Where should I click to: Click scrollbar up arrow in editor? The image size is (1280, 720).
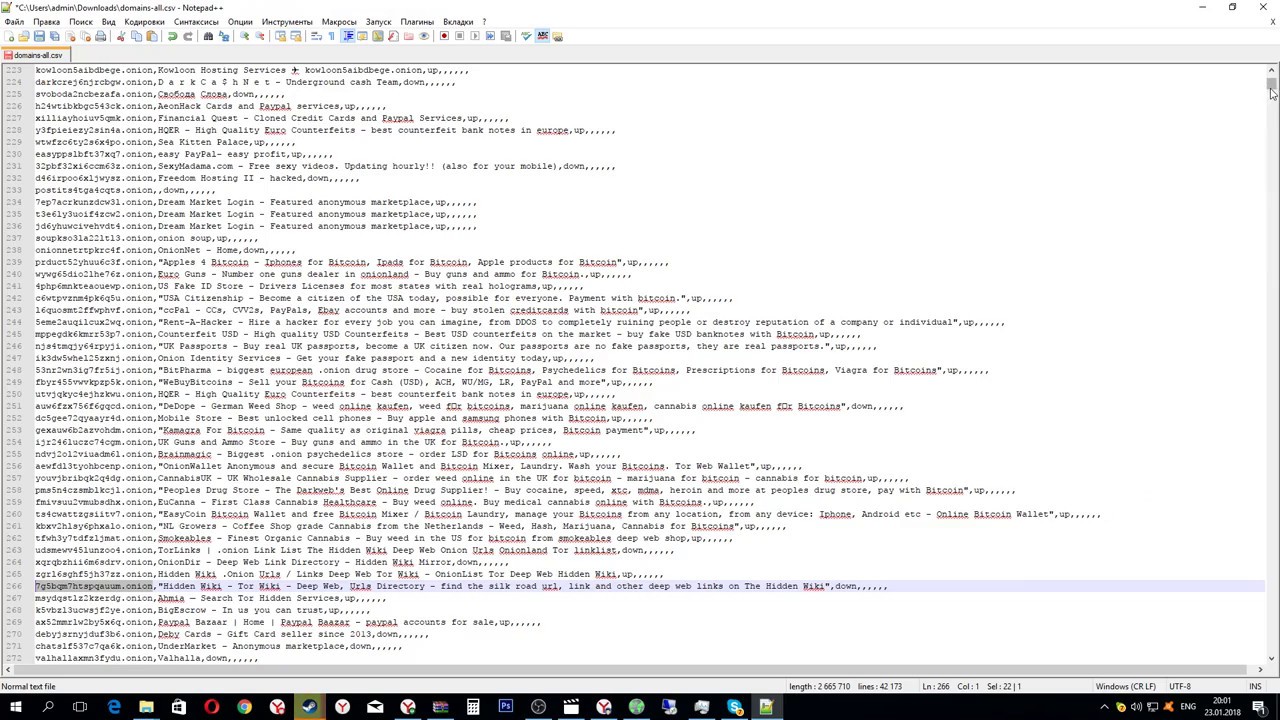pyautogui.click(x=1271, y=70)
